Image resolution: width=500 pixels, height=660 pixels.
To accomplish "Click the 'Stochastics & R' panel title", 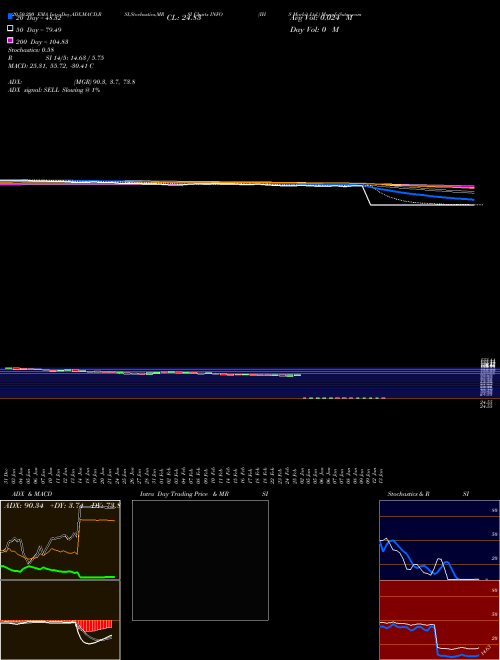I will (x=408, y=494).
